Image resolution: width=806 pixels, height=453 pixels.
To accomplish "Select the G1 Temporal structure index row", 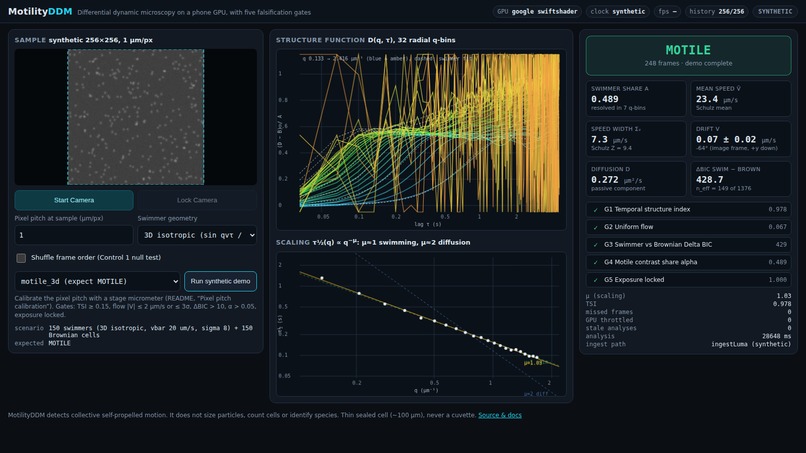I will click(688, 209).
